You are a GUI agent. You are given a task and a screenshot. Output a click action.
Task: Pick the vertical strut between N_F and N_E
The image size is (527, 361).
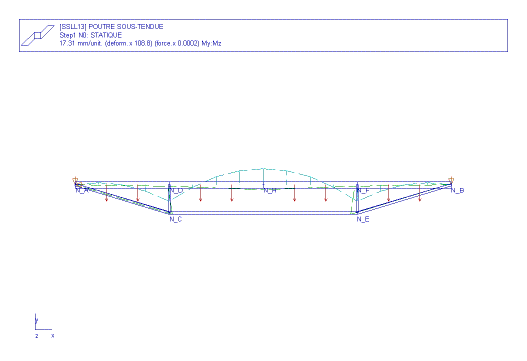[357, 198]
